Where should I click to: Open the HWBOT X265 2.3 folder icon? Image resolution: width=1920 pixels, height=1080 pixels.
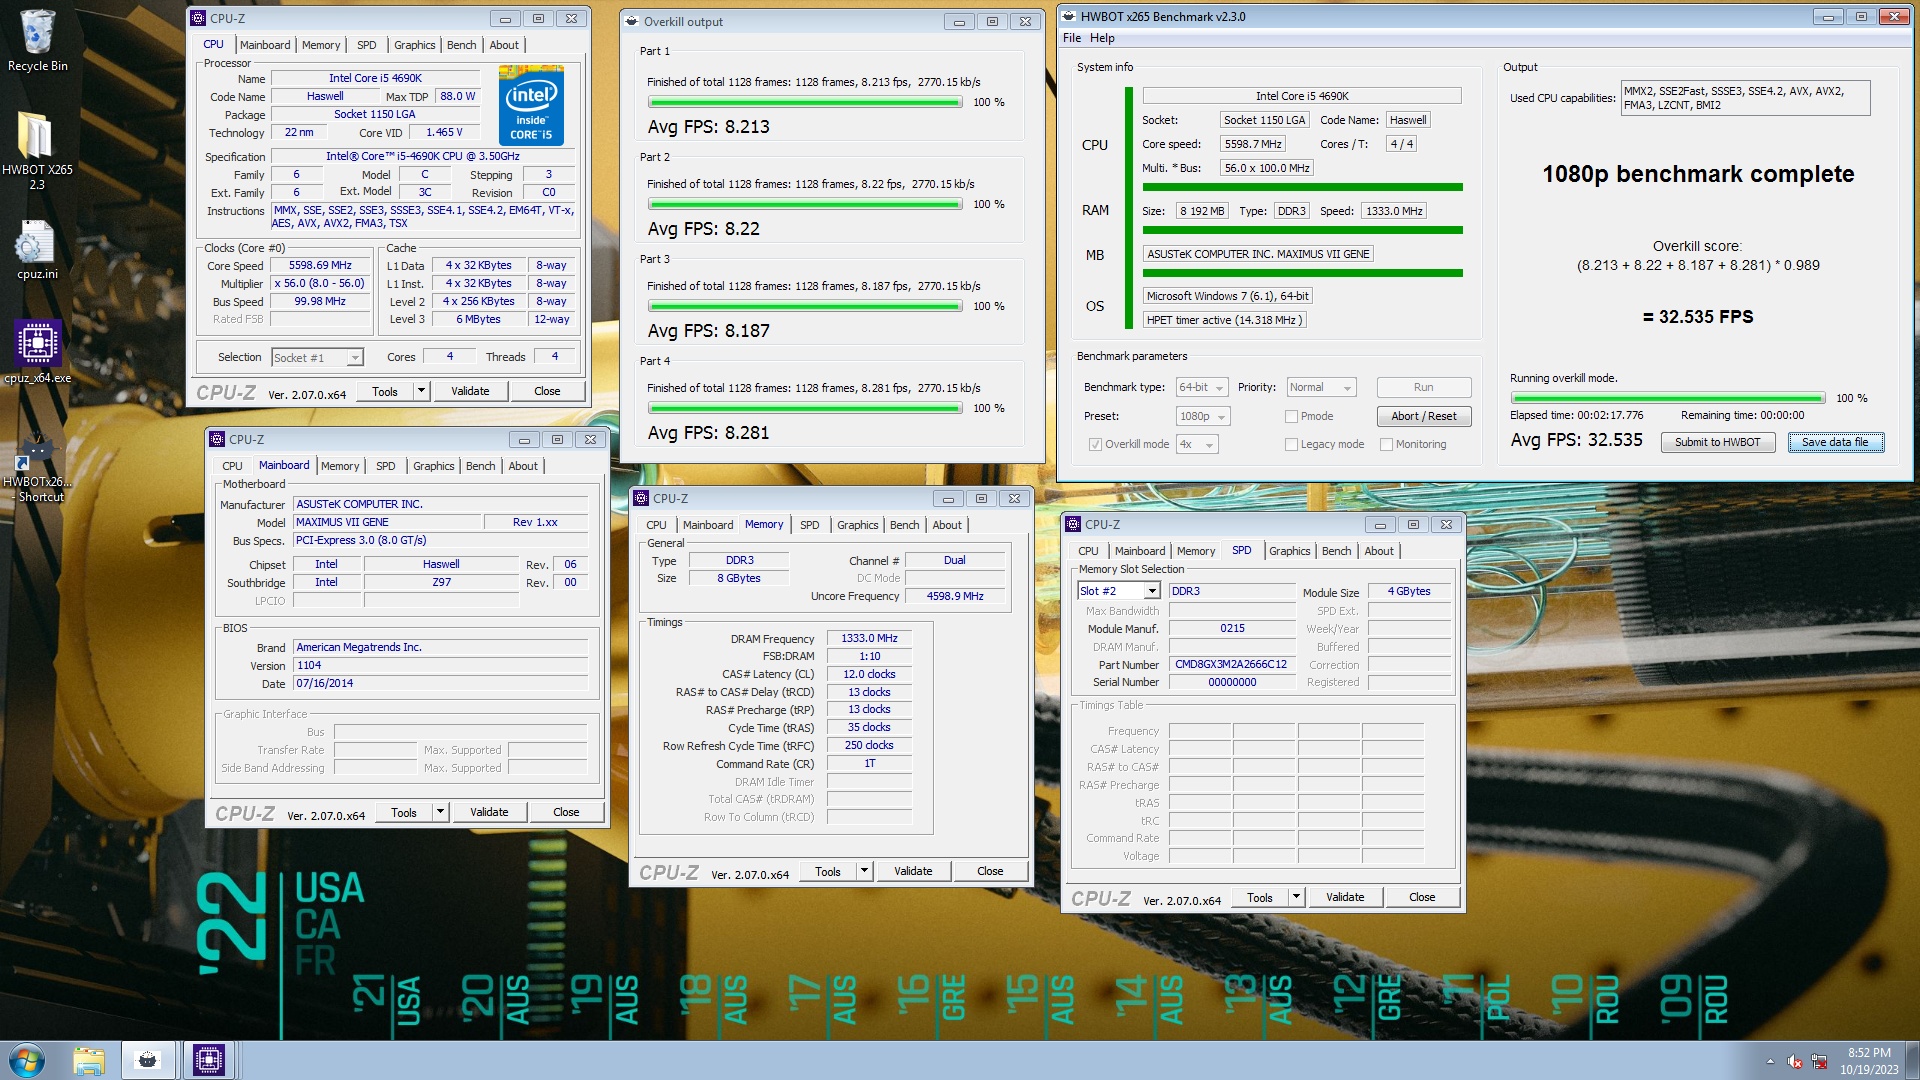pos(37,148)
